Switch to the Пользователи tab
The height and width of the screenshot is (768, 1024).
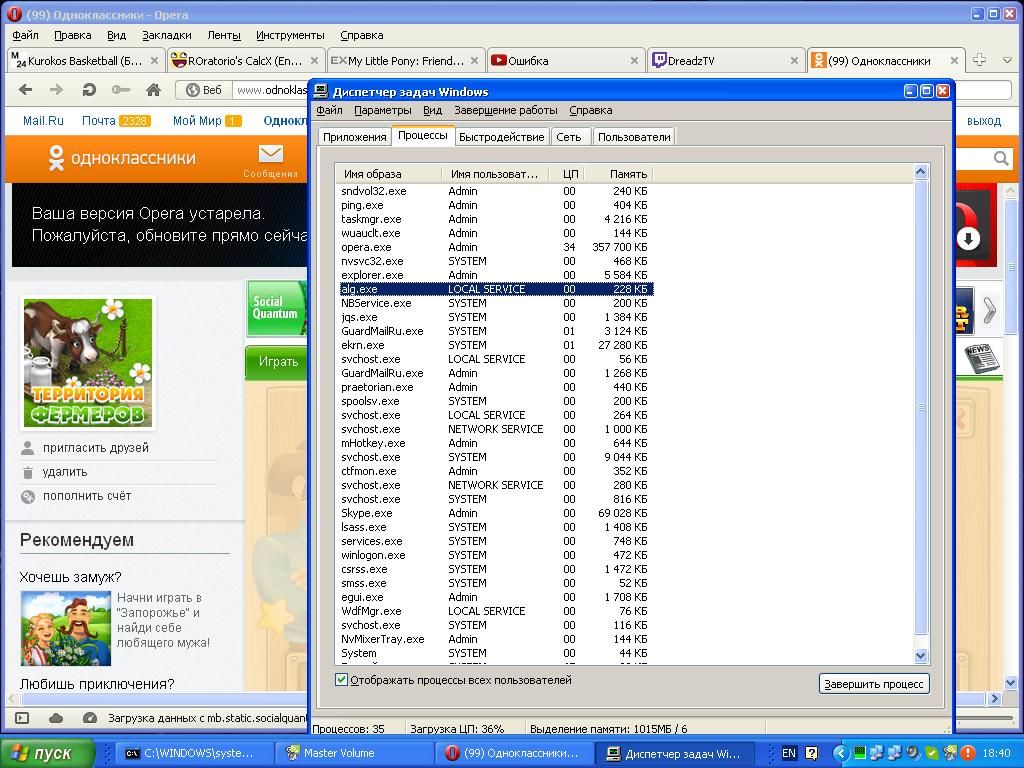[x=633, y=137]
